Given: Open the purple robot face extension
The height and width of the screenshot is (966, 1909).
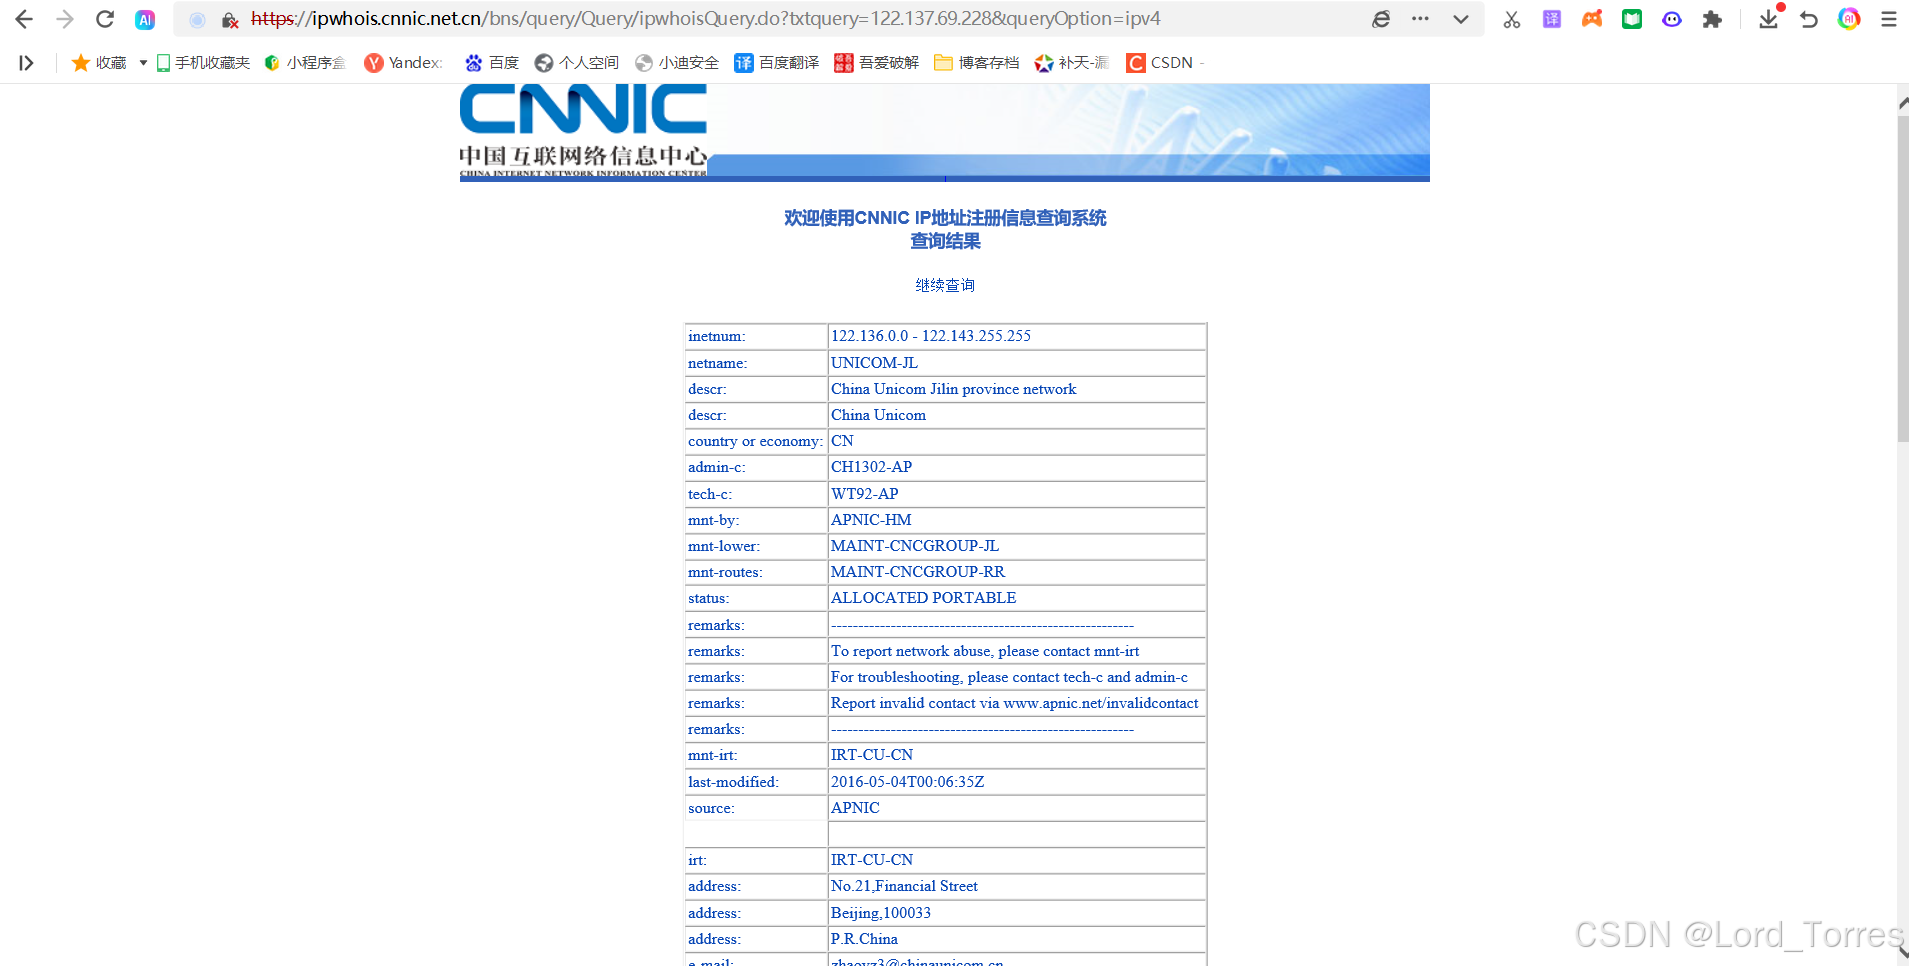Looking at the screenshot, I should tap(1672, 19).
